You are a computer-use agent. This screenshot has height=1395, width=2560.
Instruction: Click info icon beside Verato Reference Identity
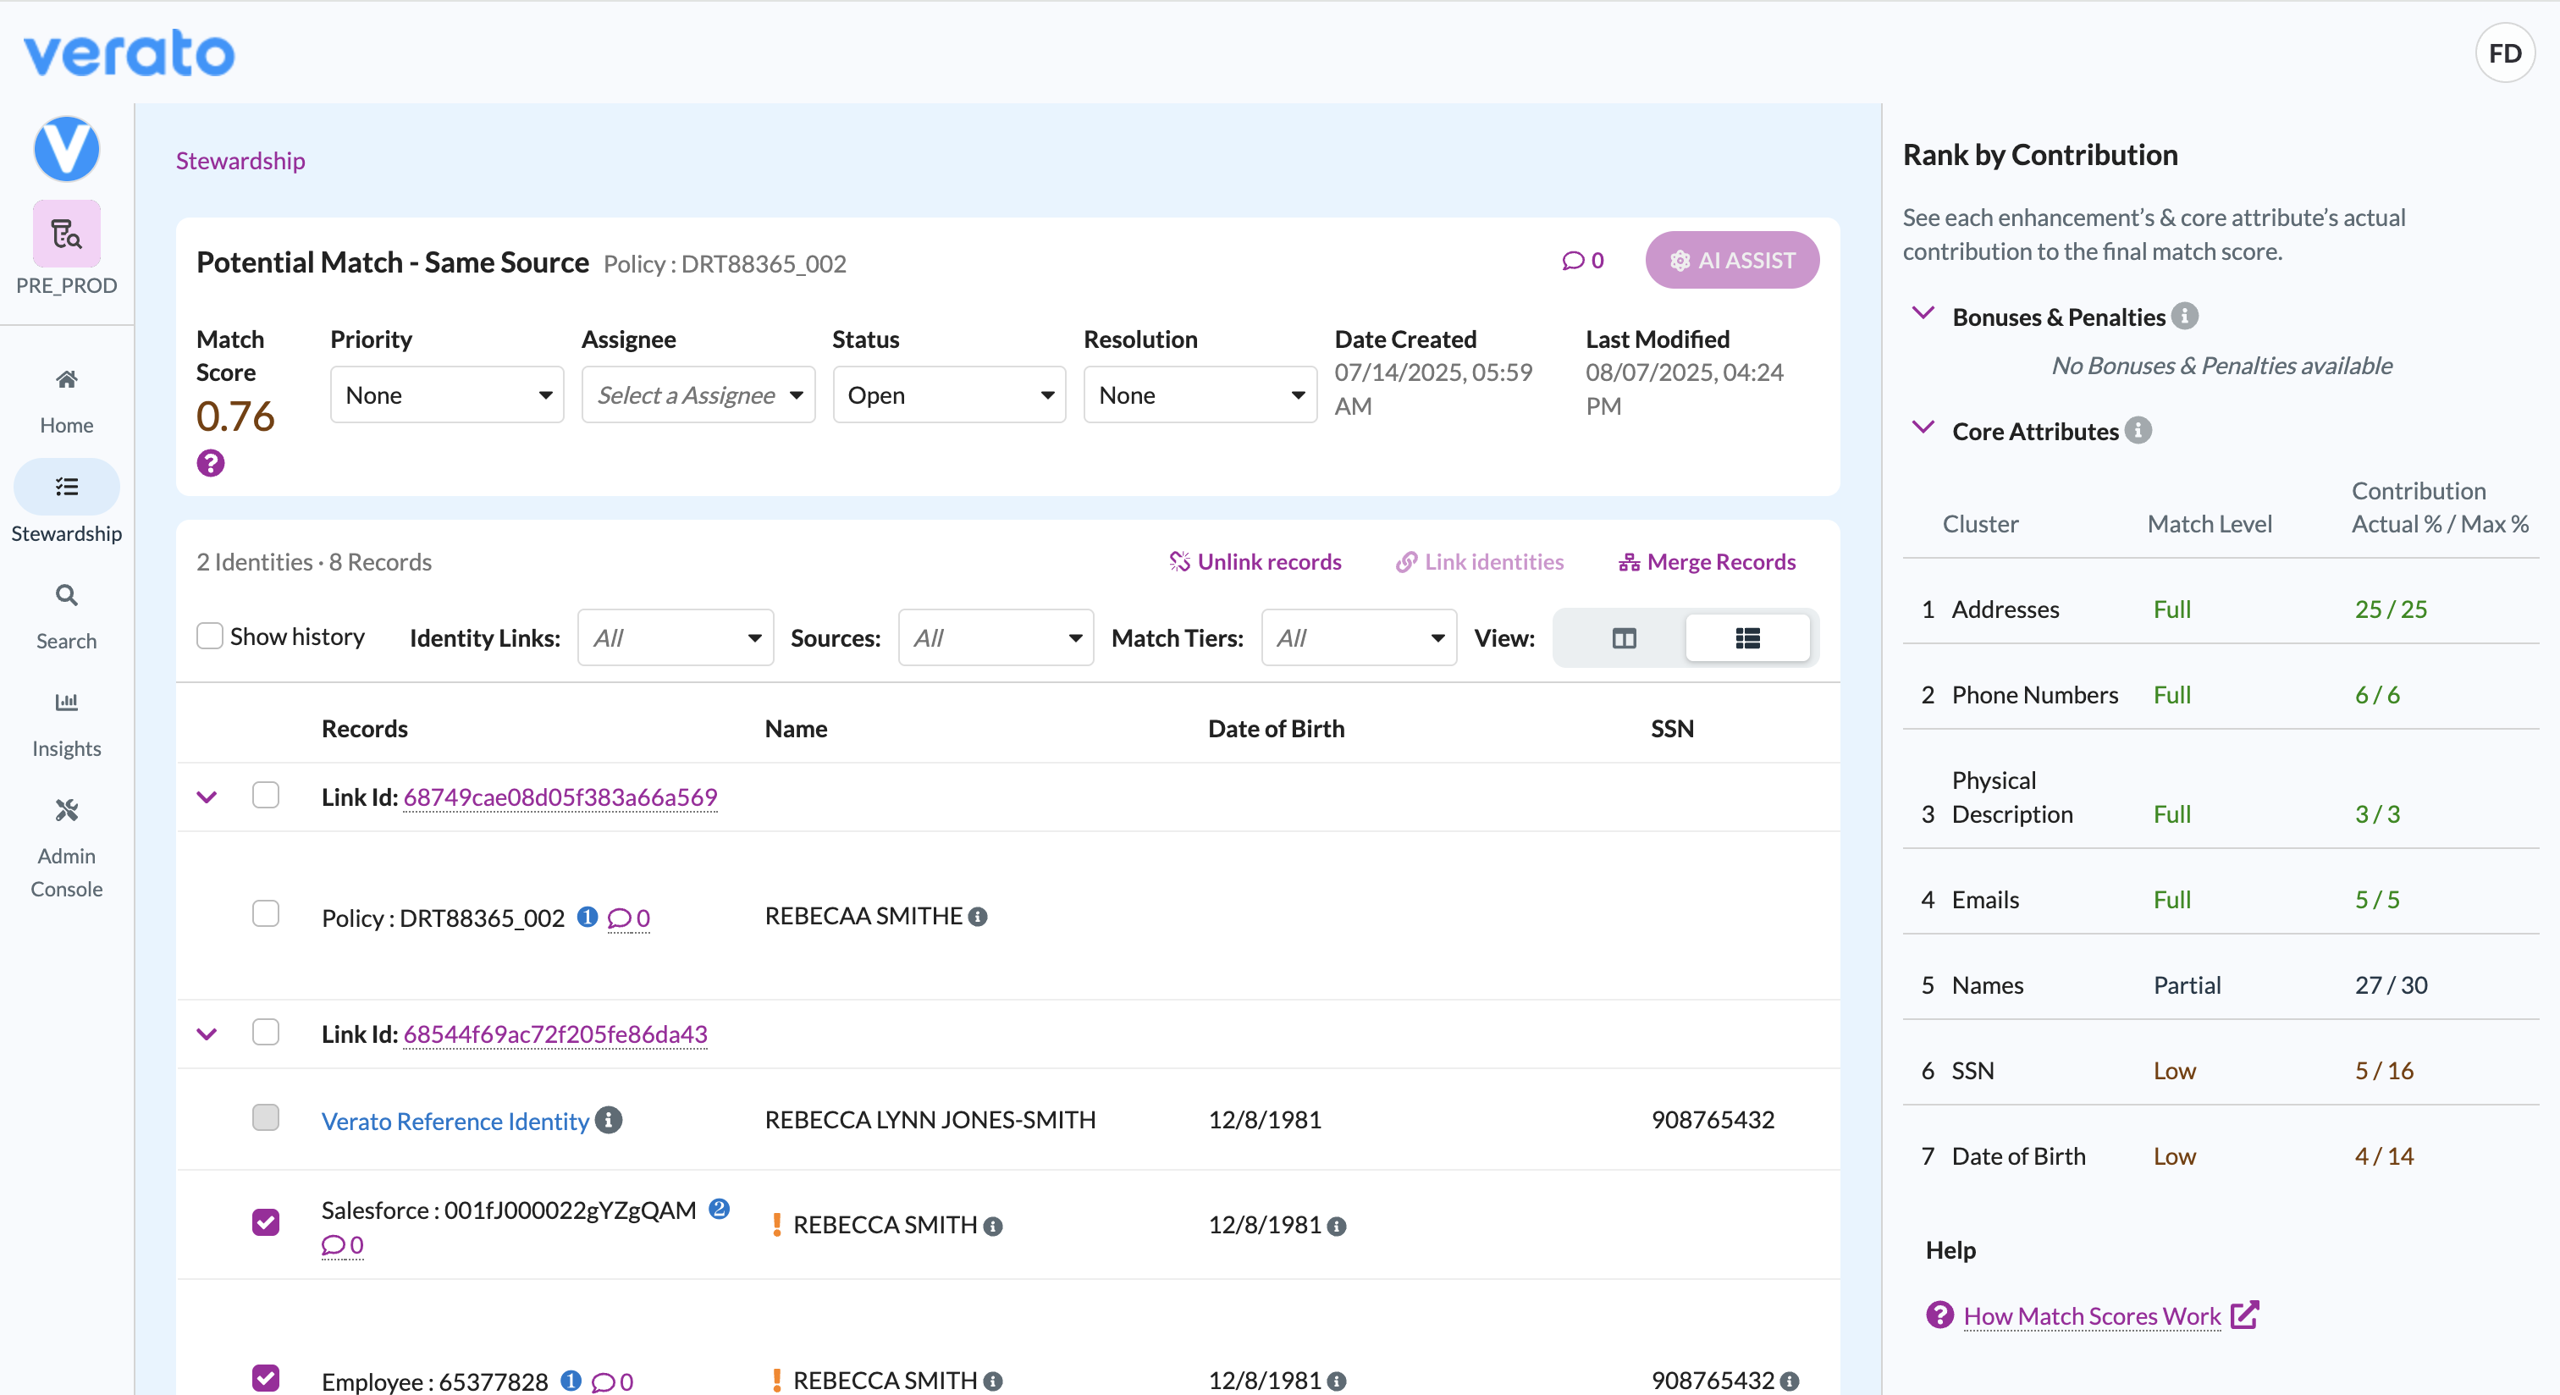[x=608, y=1120]
